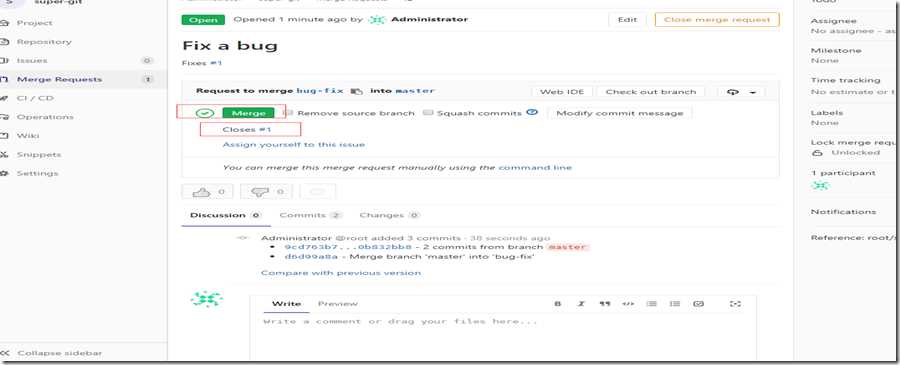Image resolution: width=900 pixels, height=365 pixels.
Task: Follow Assign yourself to this issue link
Action: (x=294, y=145)
